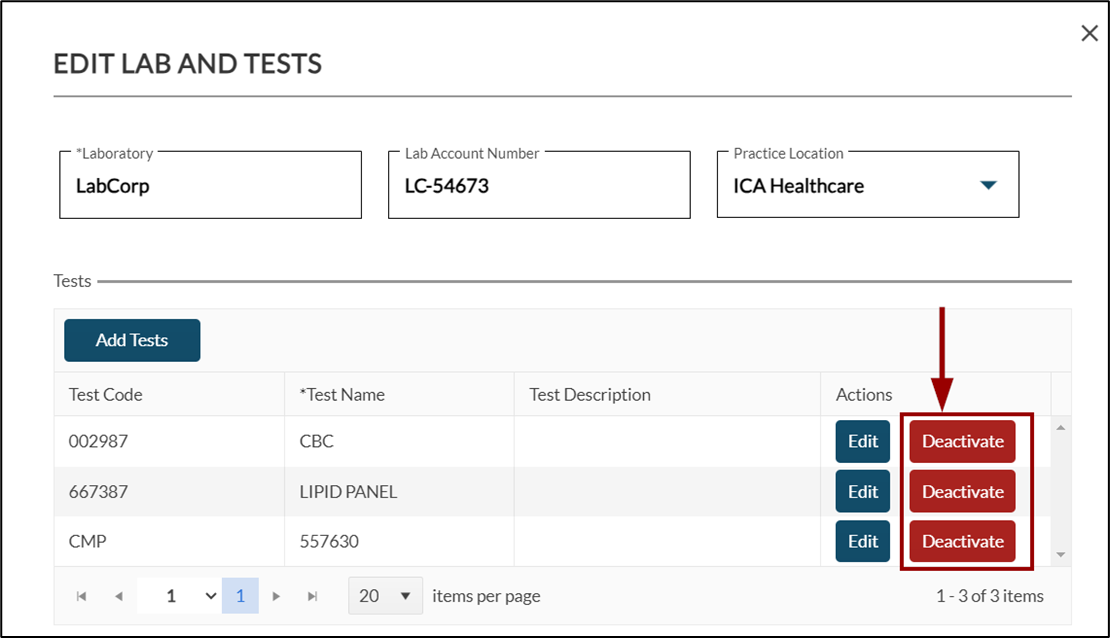Edit the CMP test row
1110x638 pixels.
click(x=862, y=541)
